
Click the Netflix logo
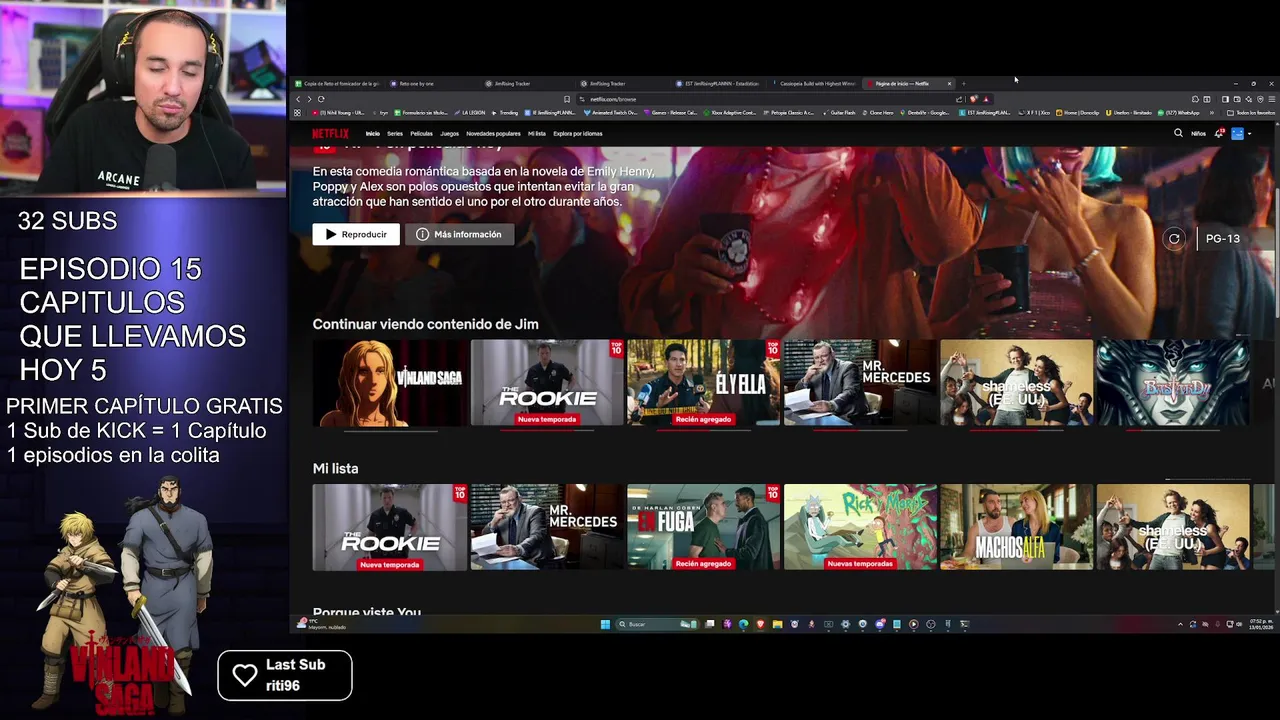click(330, 133)
